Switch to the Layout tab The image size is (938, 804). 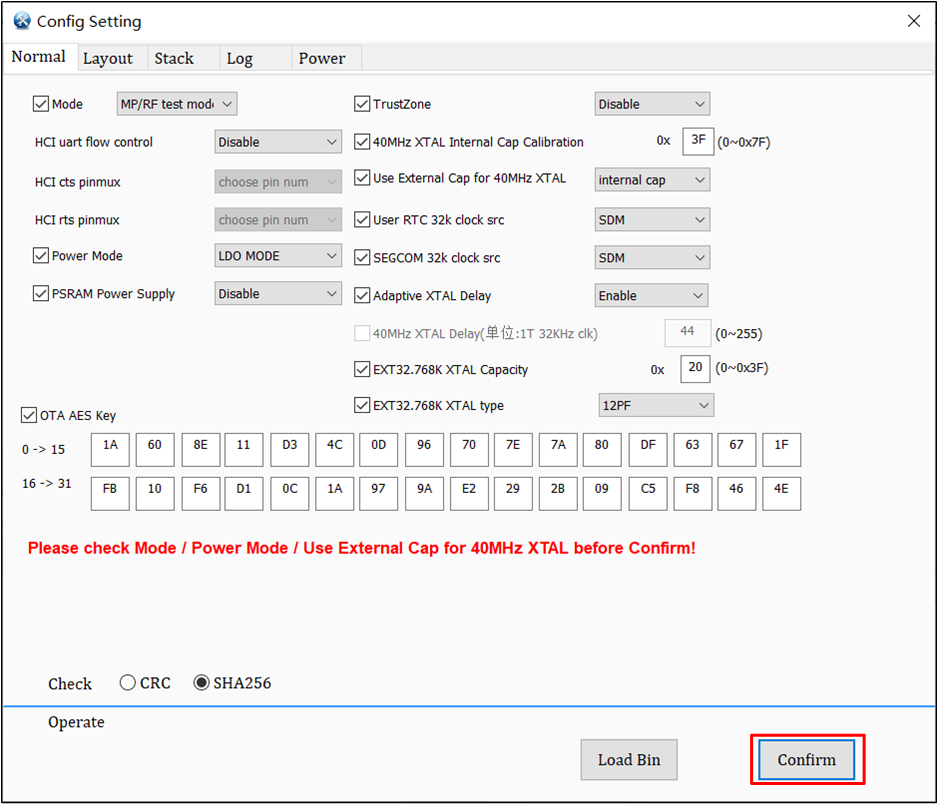pyautogui.click(x=107, y=58)
